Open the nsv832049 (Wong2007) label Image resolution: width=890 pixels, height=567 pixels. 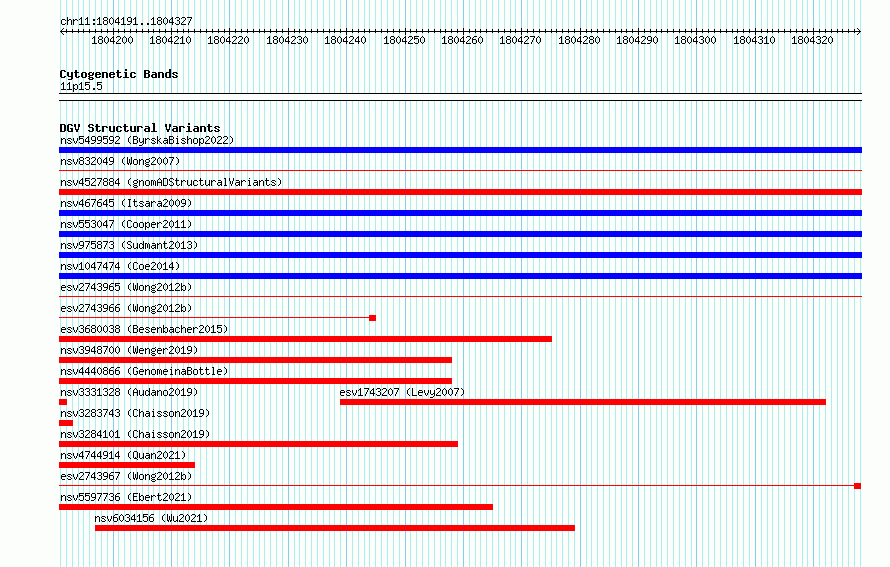[120, 161]
